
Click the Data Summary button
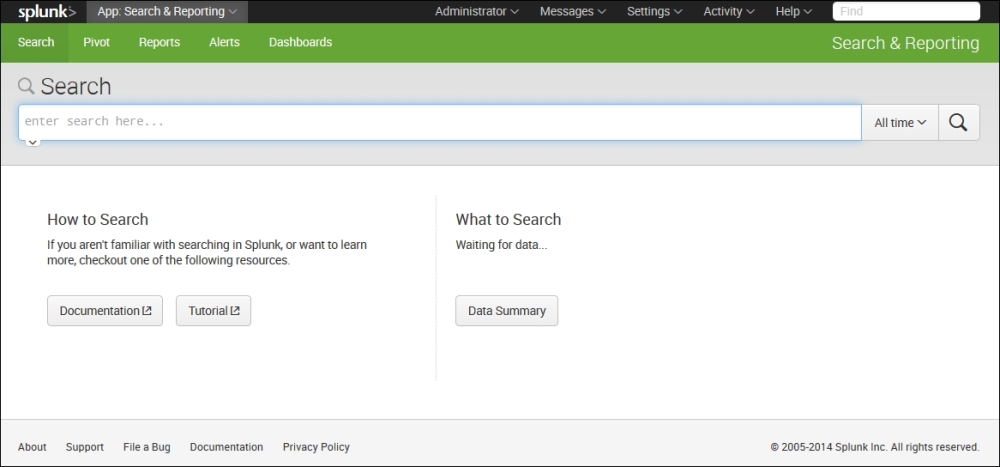[506, 311]
